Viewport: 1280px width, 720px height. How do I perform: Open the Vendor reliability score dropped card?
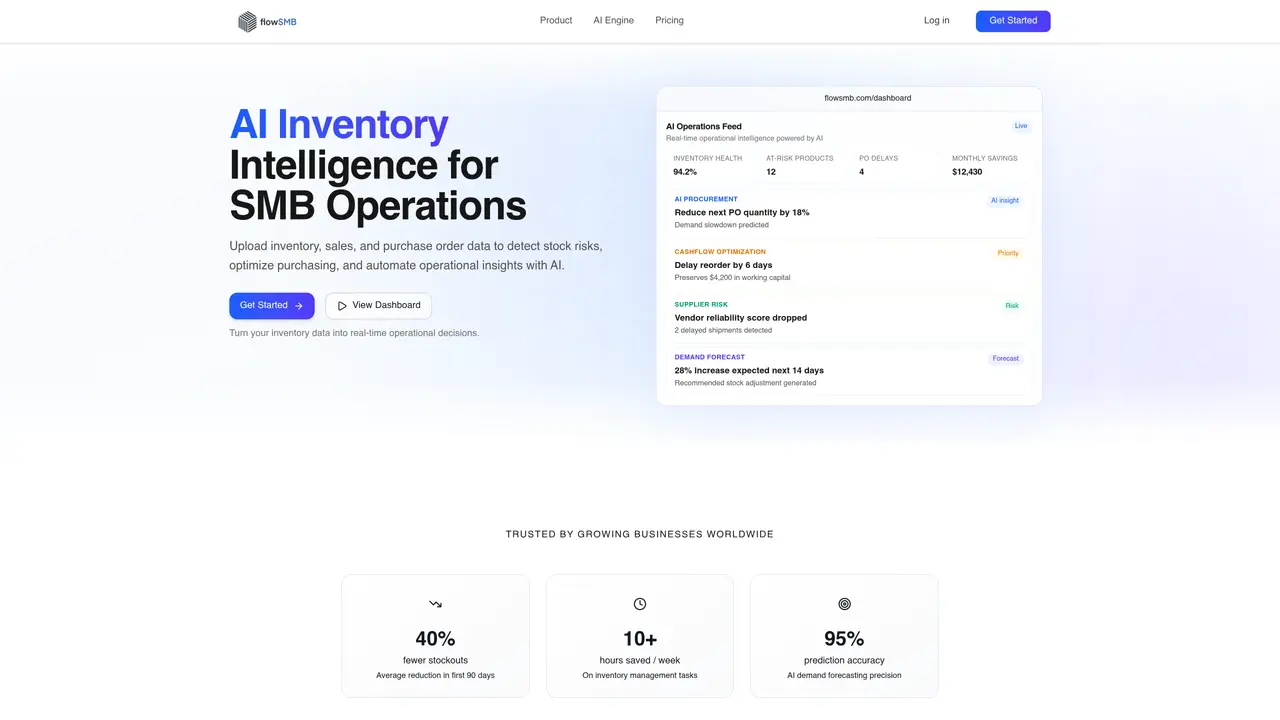click(849, 317)
